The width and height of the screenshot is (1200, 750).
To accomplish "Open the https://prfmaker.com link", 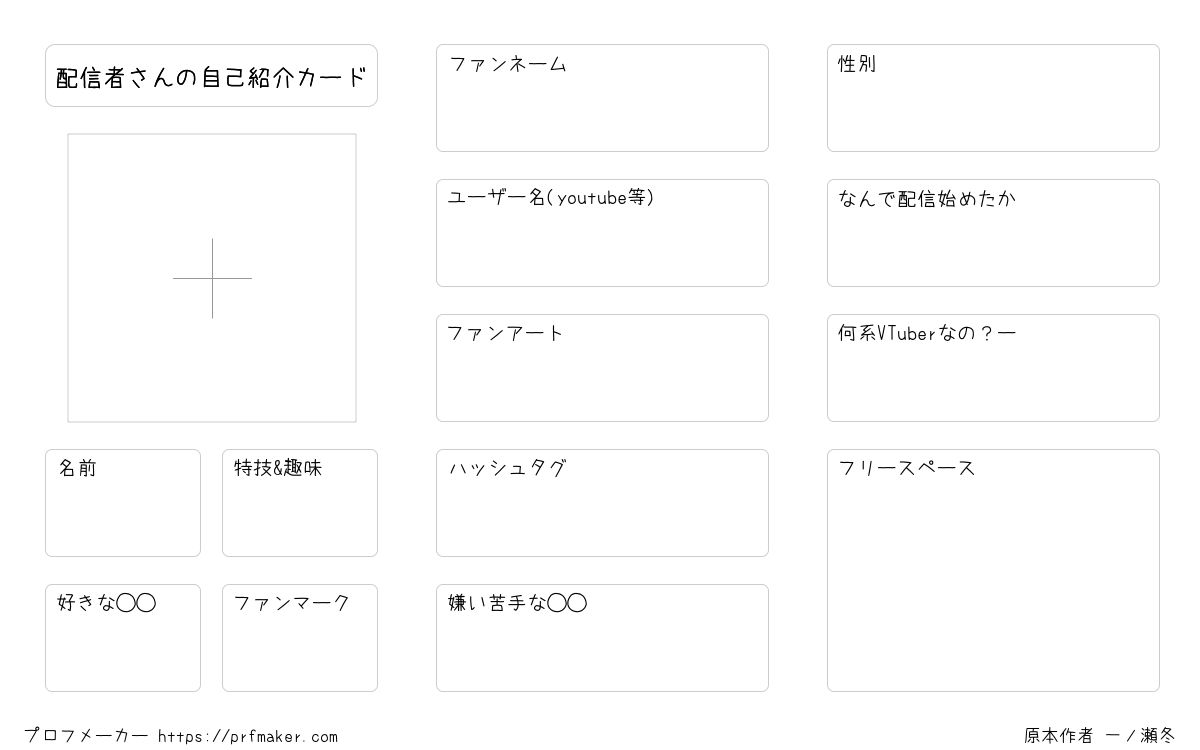I will tap(248, 737).
